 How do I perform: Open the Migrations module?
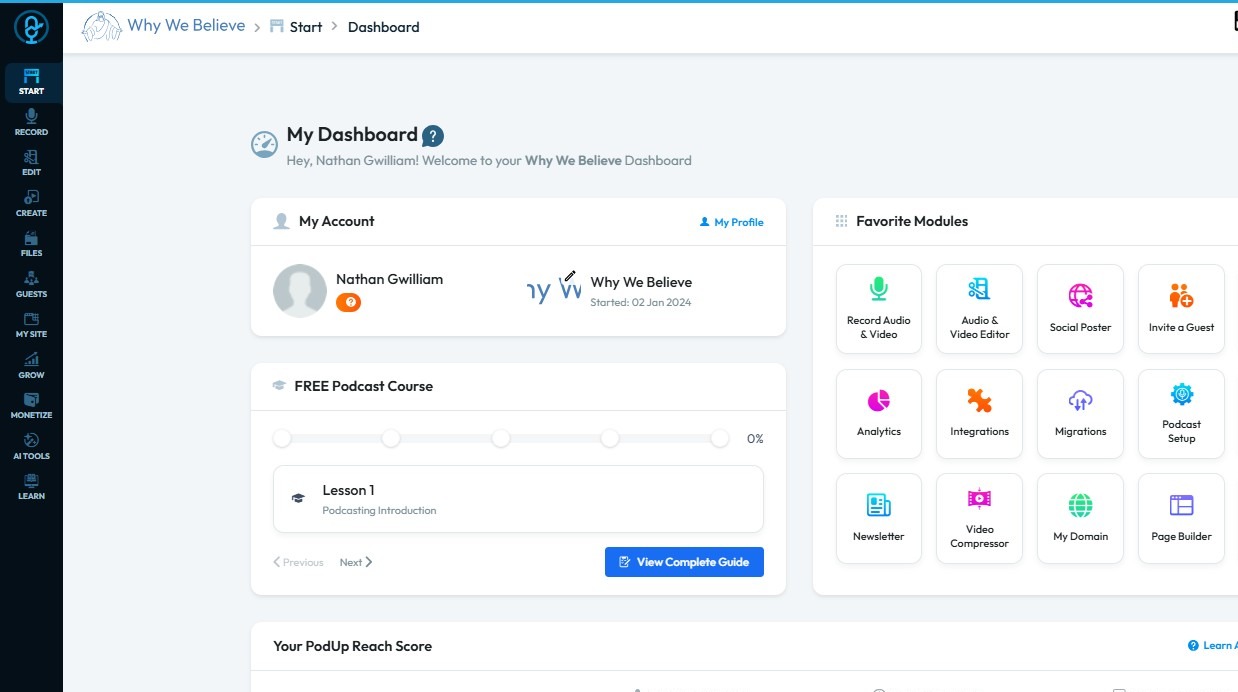pos(1080,414)
